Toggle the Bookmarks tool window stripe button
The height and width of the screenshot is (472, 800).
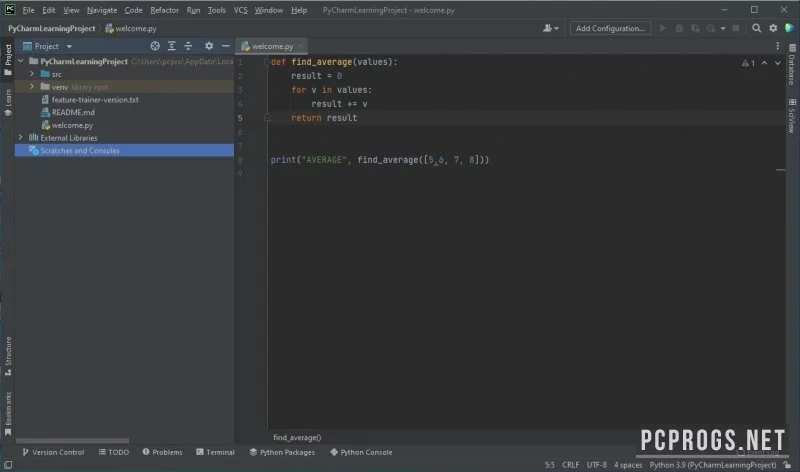pyautogui.click(x=8, y=413)
